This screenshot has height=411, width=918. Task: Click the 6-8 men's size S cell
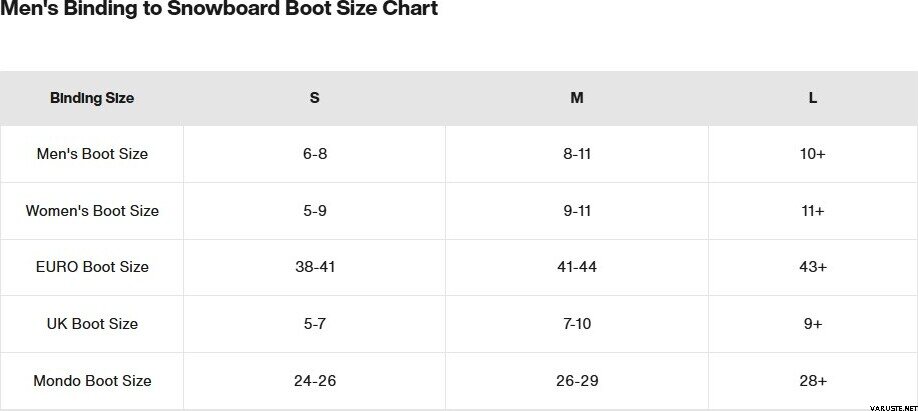point(315,154)
